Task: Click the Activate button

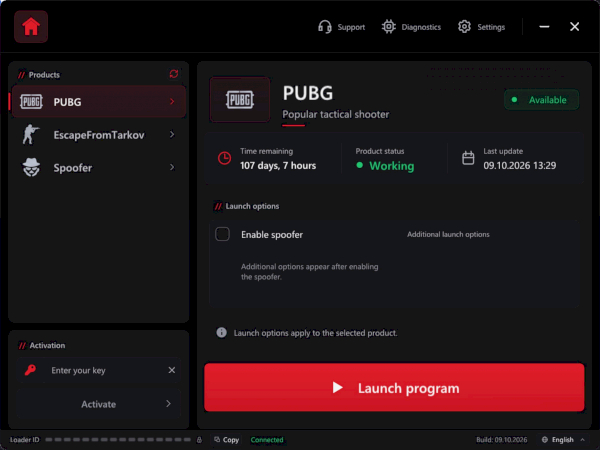Action: pyautogui.click(x=99, y=404)
